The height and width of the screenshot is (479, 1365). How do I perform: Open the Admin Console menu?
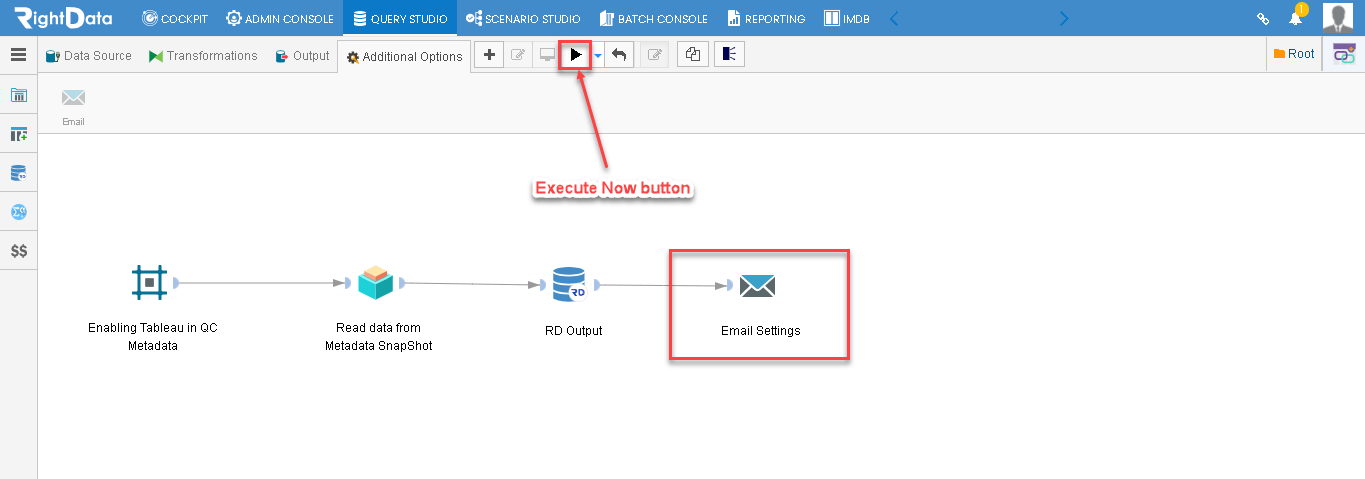click(x=280, y=18)
